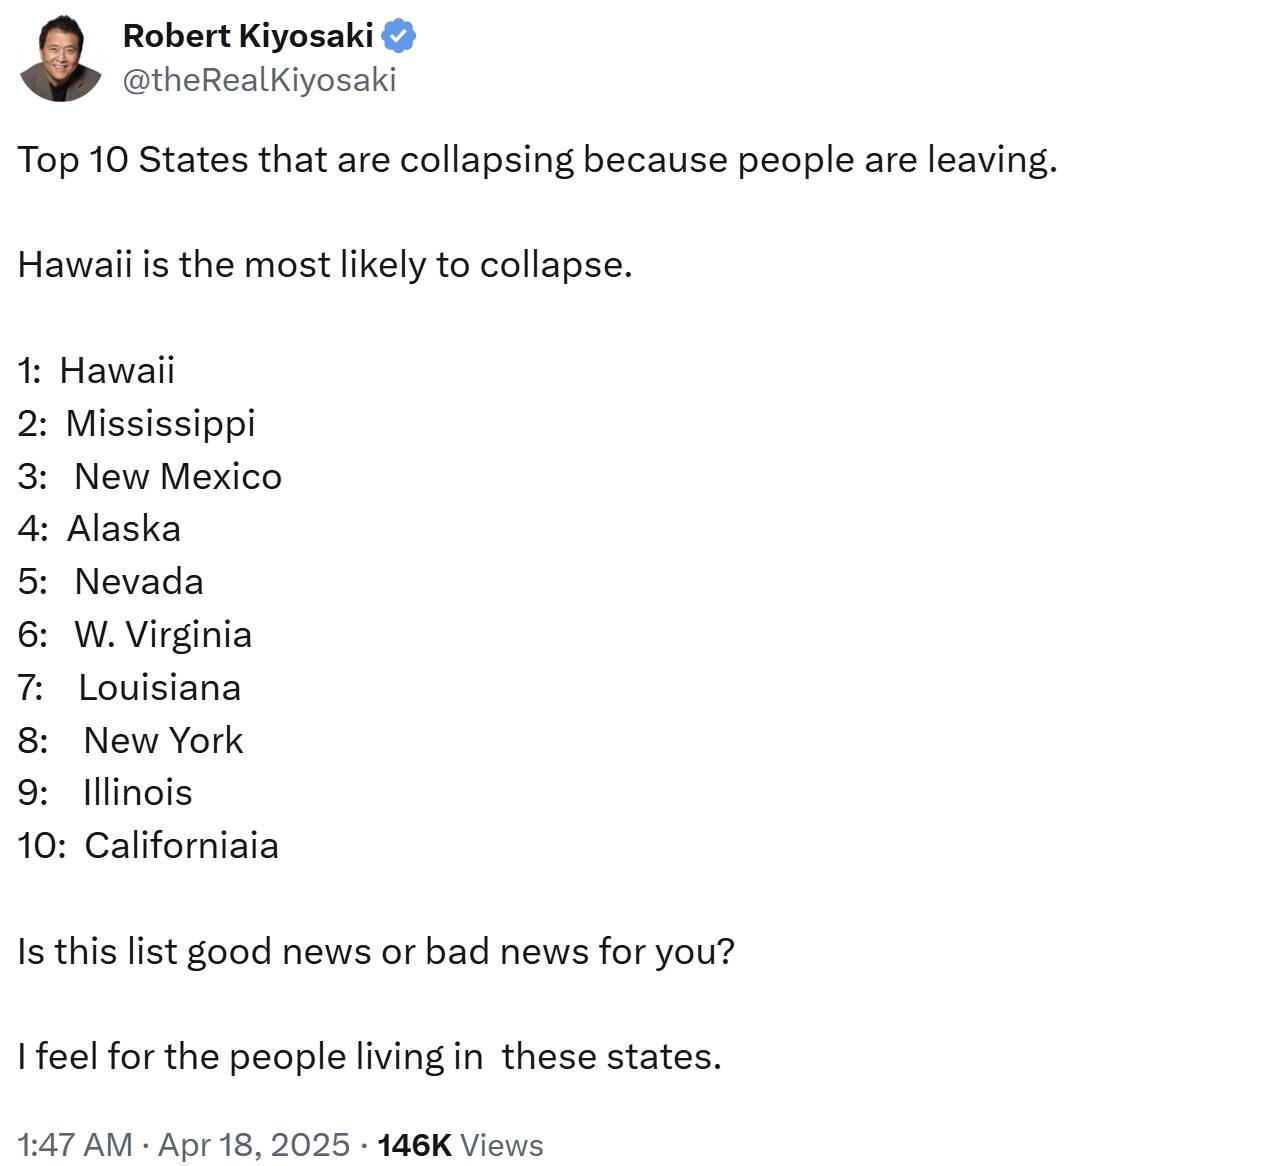
Task: Select the "9: Illinois" list entry
Action: 105,792
